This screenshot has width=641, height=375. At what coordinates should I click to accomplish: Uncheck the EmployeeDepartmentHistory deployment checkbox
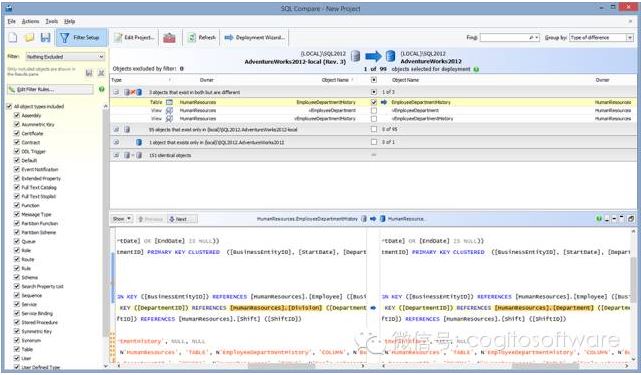[x=374, y=102]
